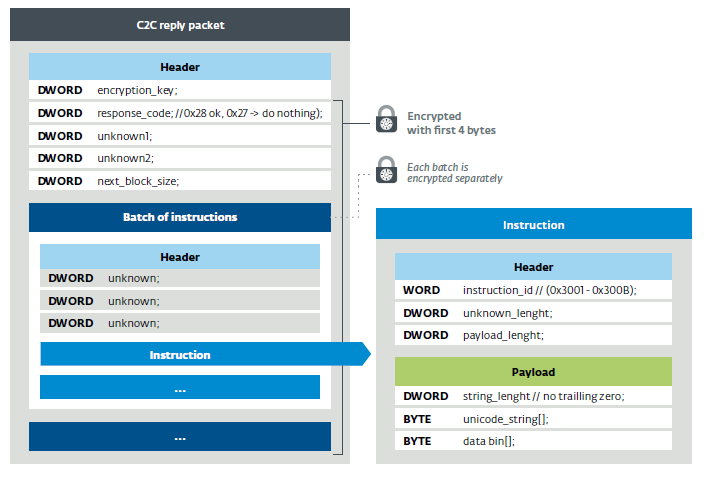Image resolution: width=706 pixels, height=479 pixels.
Task: Select the payload_lenght DWORD row
Action: 533,335
